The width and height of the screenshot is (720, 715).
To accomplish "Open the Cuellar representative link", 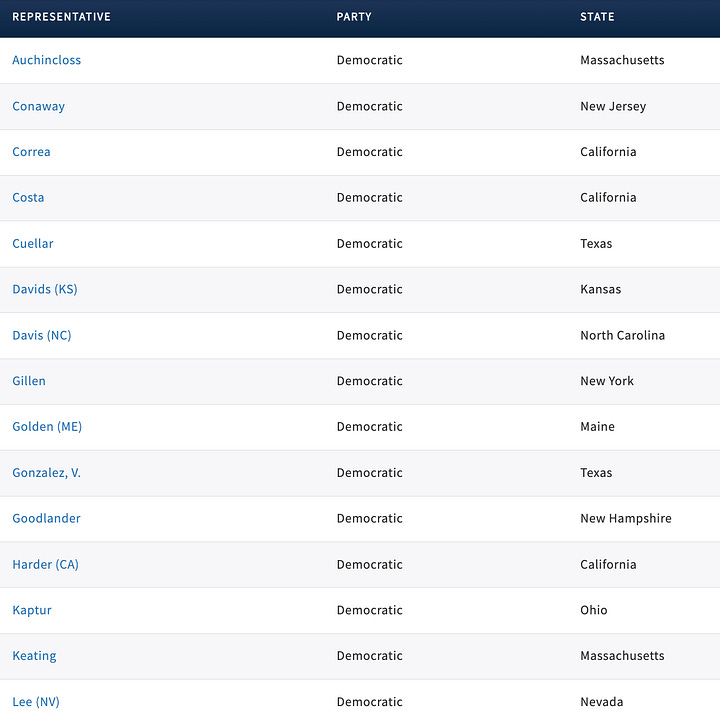I will (33, 243).
